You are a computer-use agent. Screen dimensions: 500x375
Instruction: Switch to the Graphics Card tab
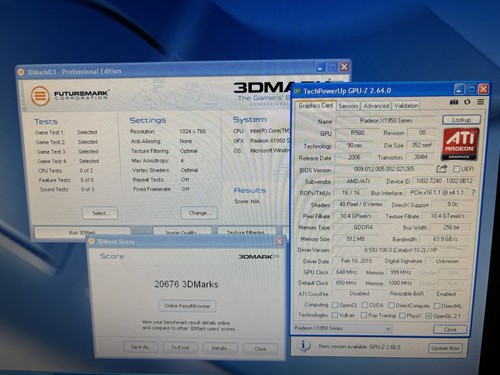click(315, 106)
